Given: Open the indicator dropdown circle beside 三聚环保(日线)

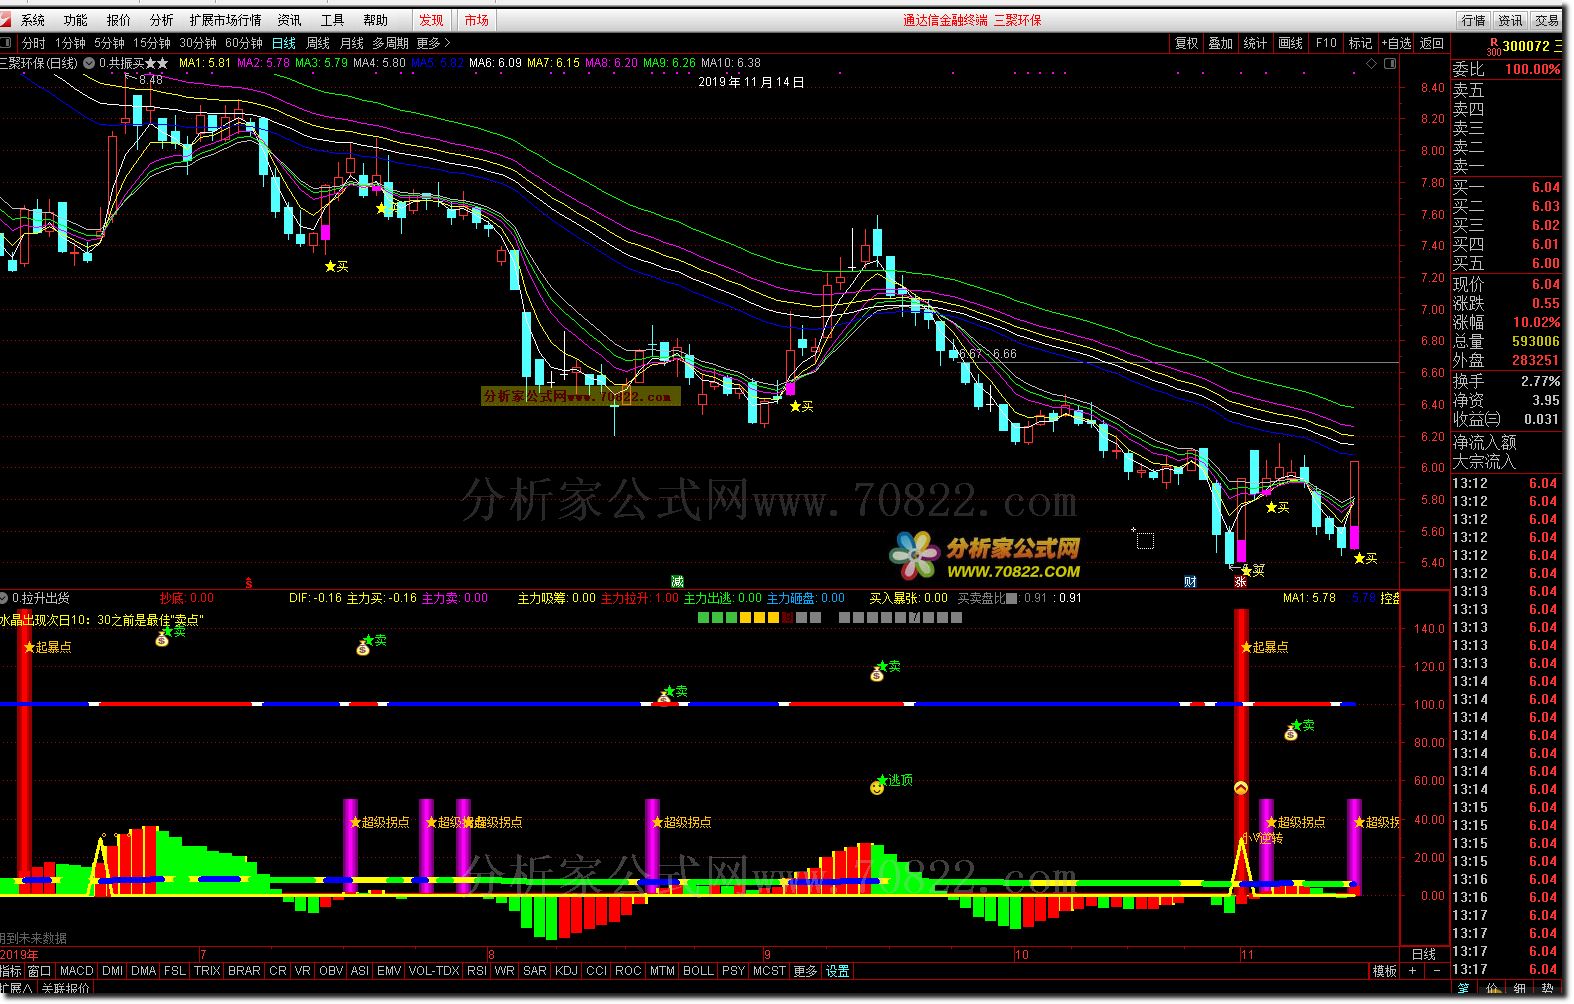Looking at the screenshot, I should tap(89, 63).
